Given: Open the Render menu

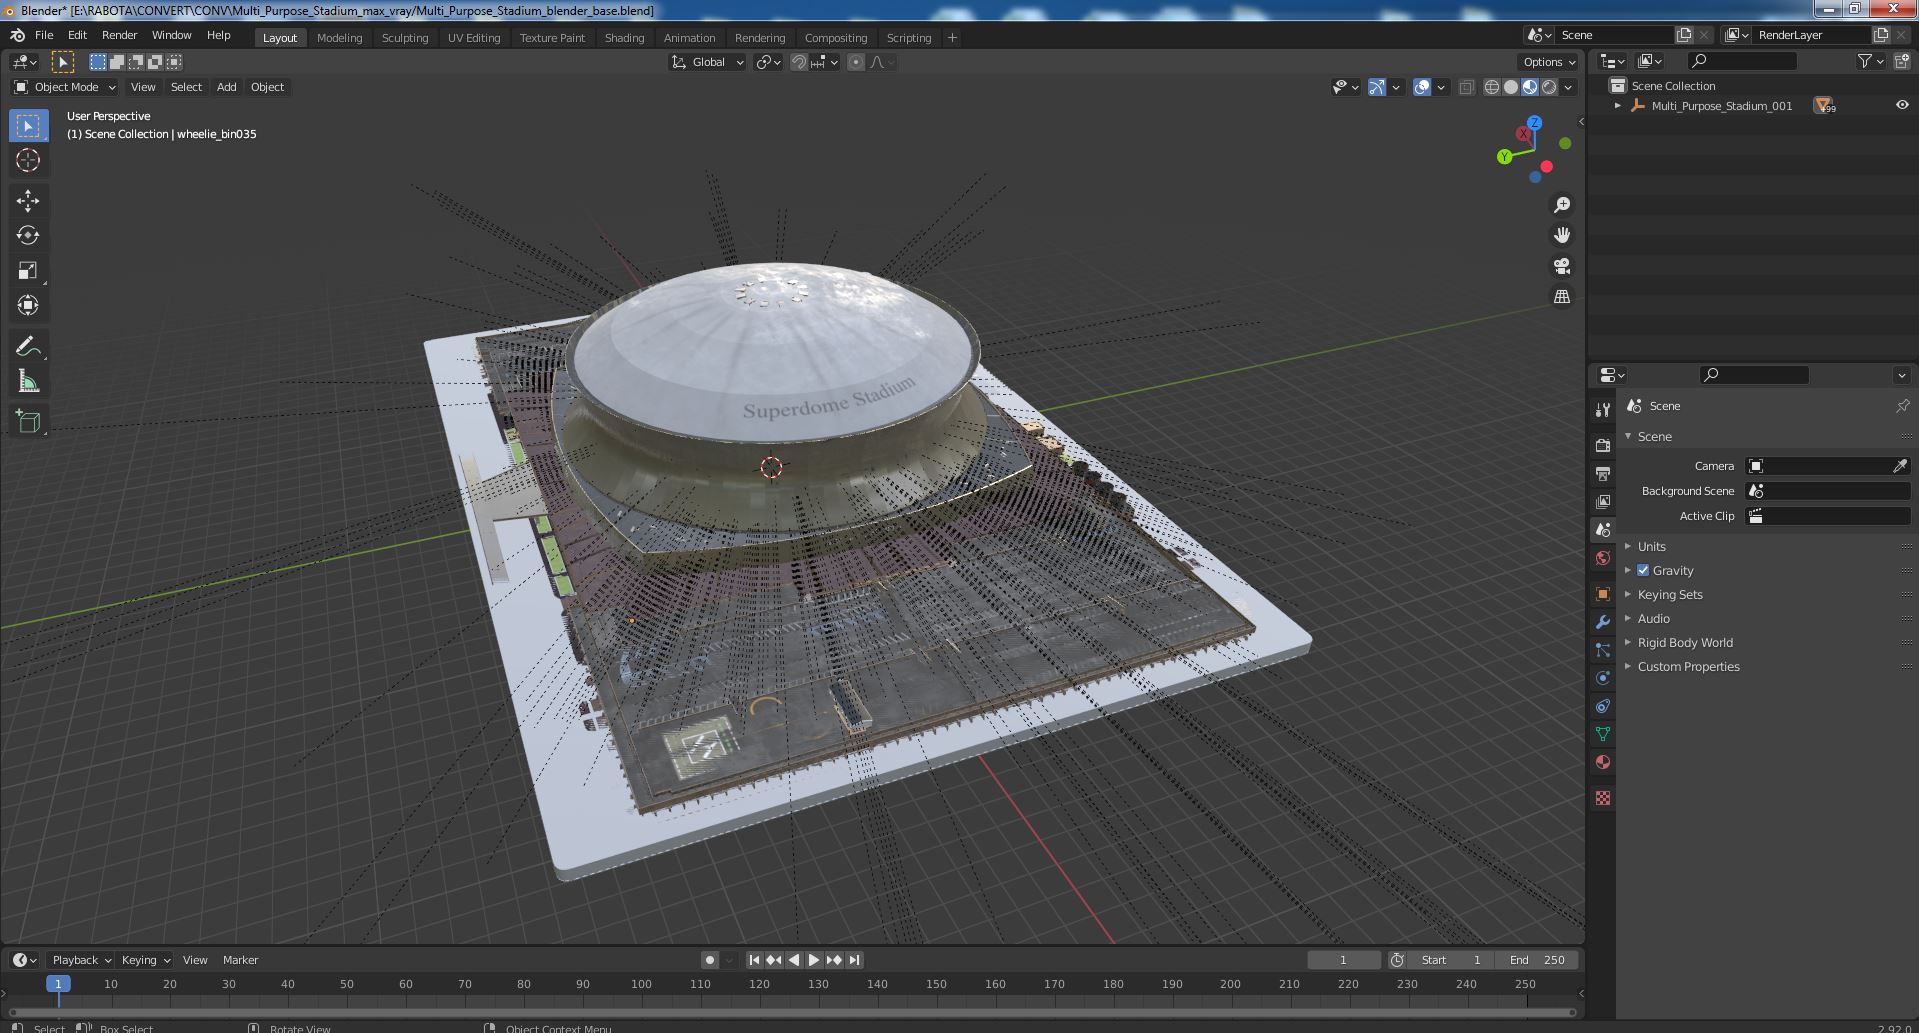Looking at the screenshot, I should click(x=119, y=35).
